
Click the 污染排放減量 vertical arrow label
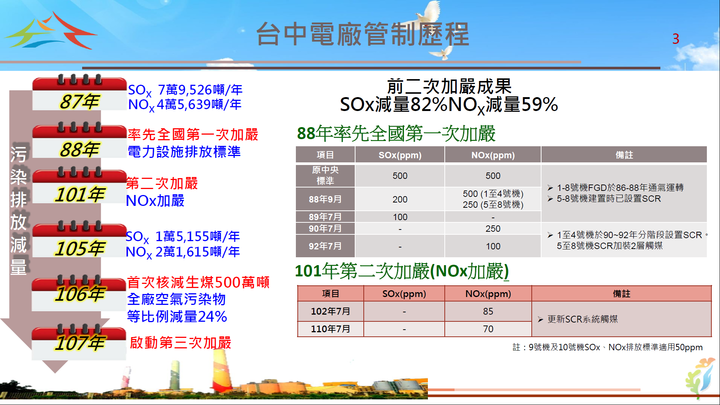[x=18, y=210]
